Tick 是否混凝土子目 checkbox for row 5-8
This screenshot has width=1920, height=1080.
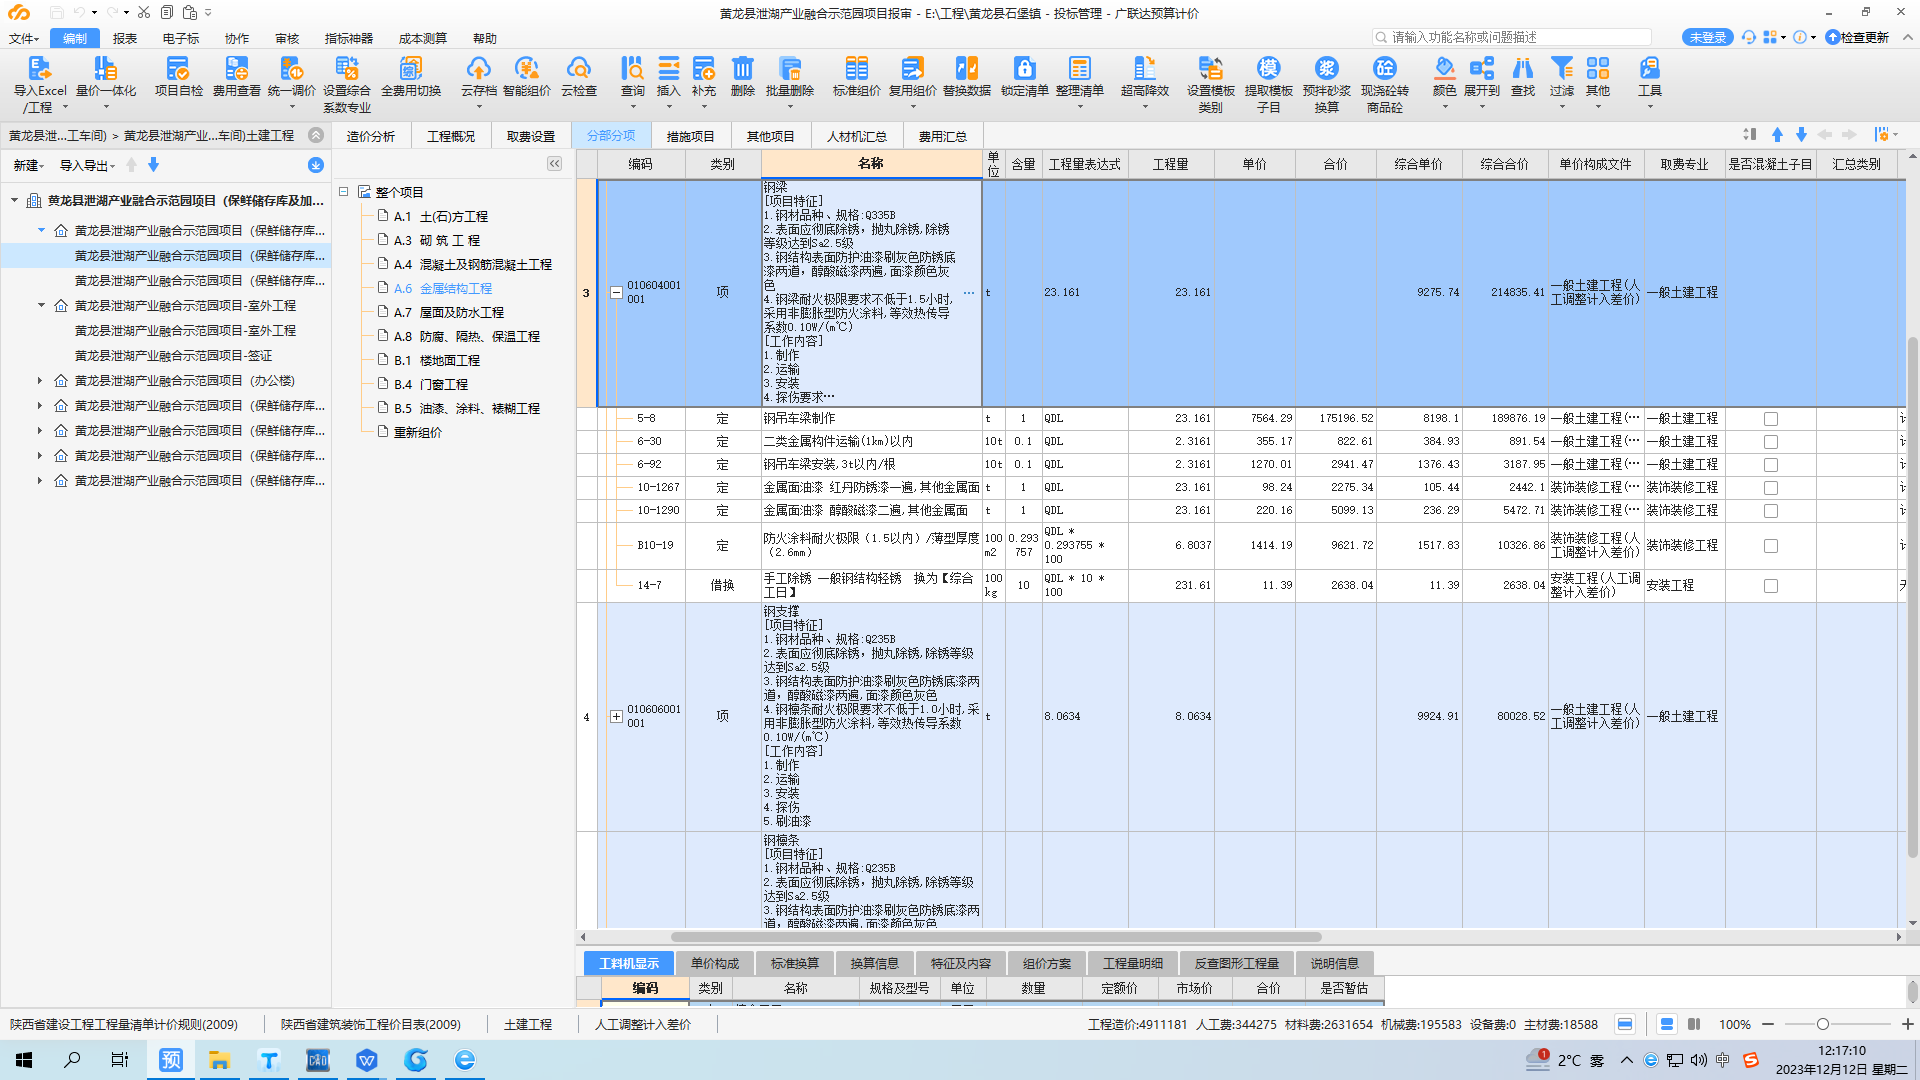click(1770, 419)
